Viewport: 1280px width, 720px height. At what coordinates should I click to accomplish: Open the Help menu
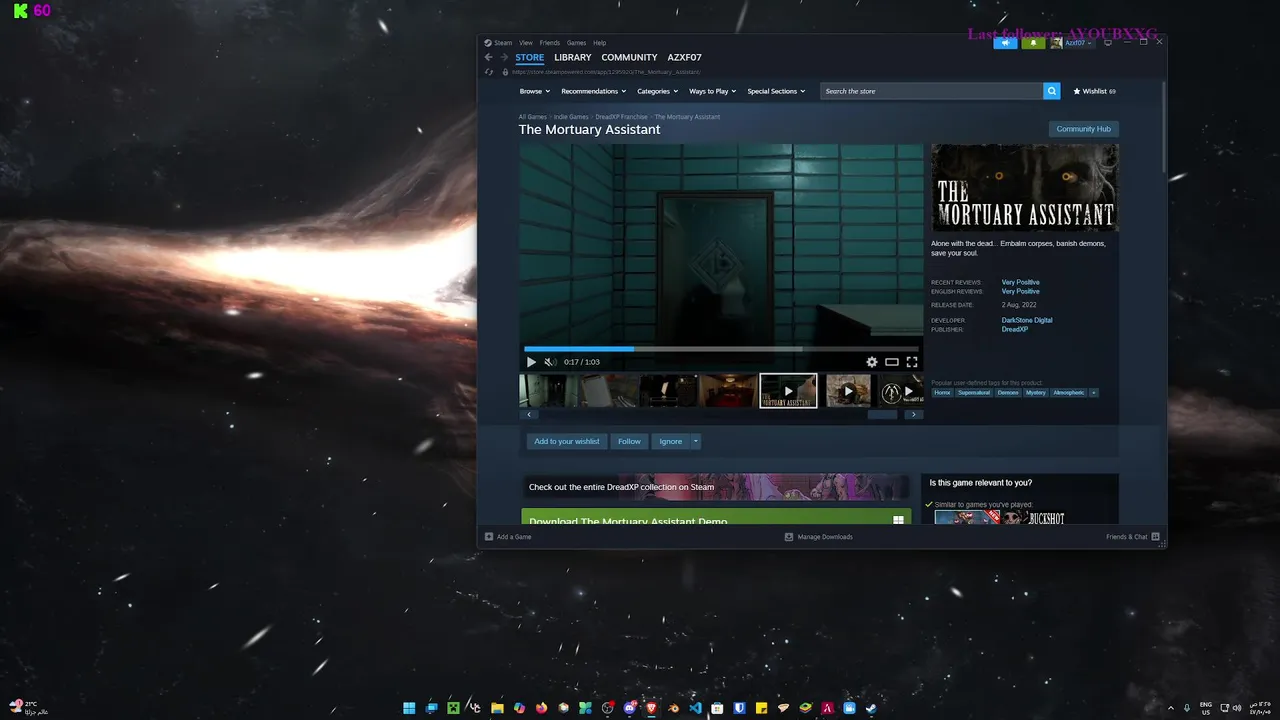600,43
